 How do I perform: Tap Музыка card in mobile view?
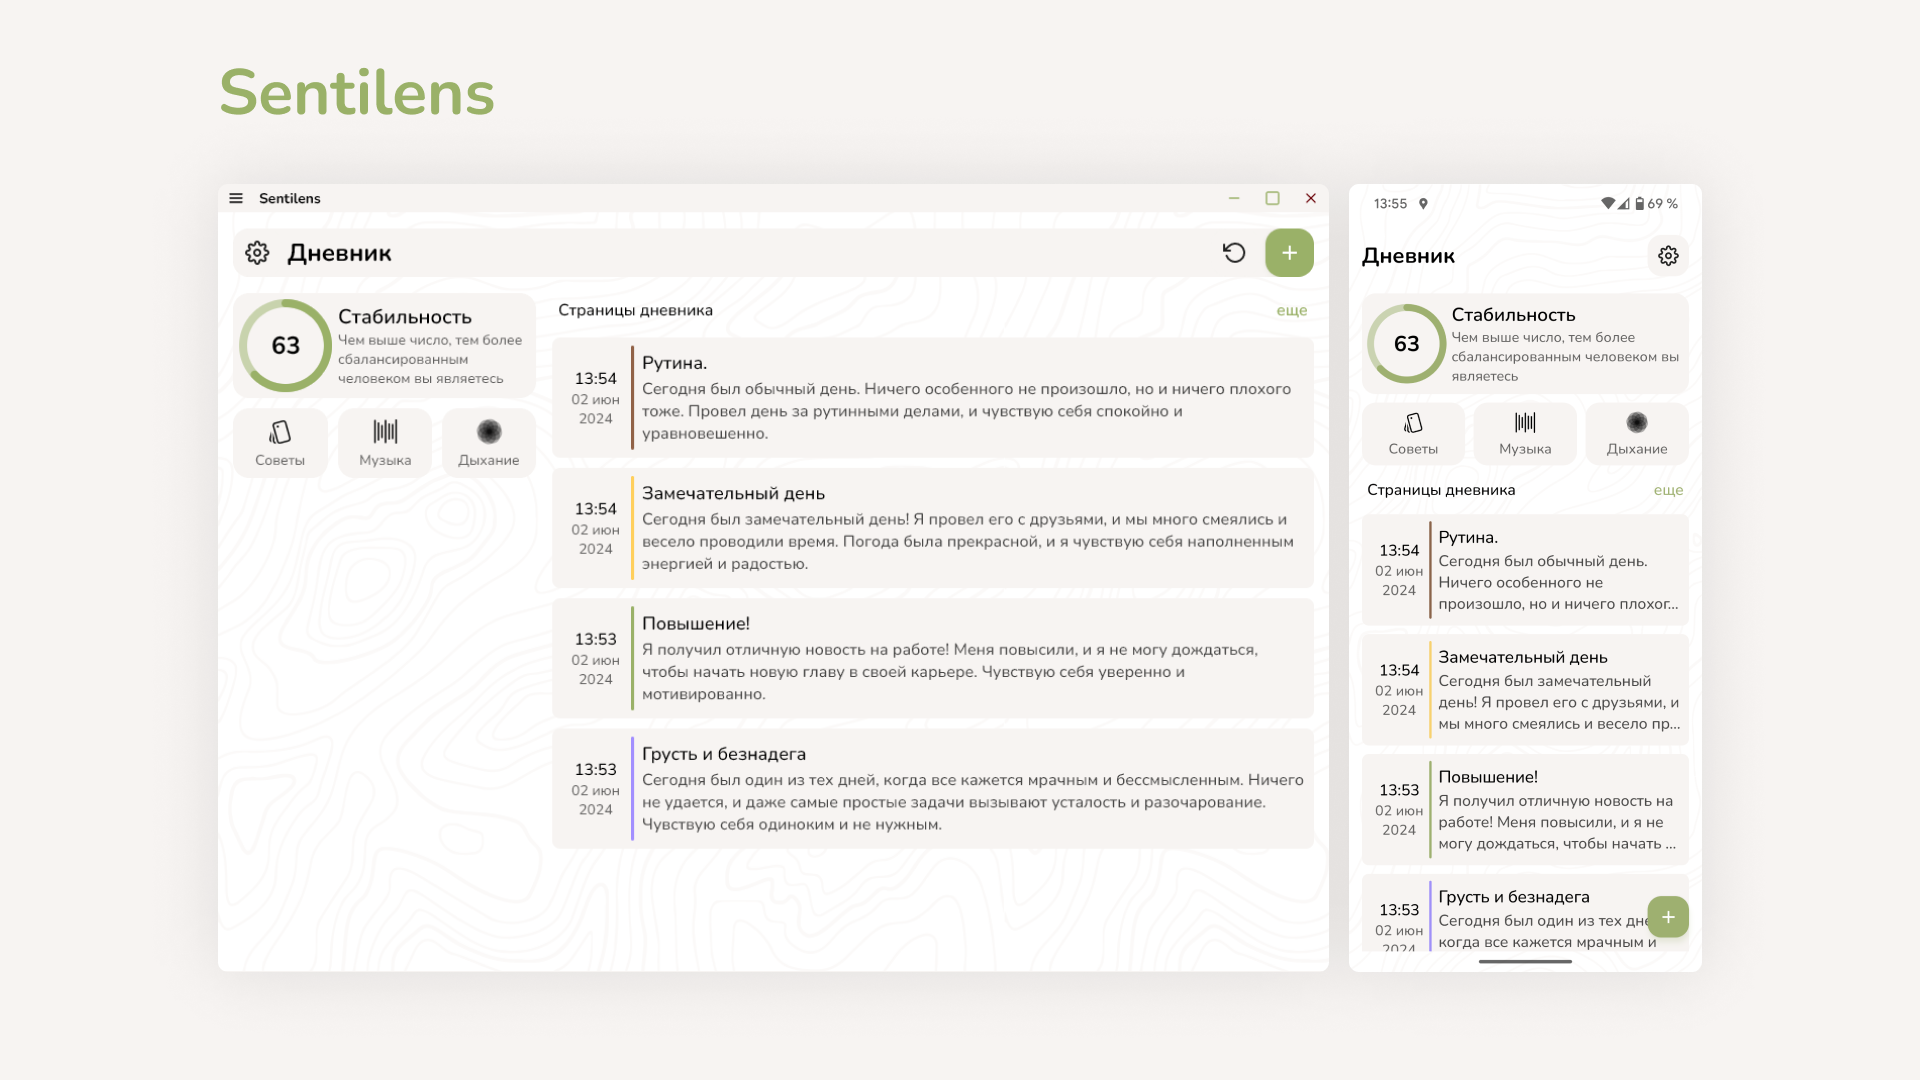(x=1525, y=434)
